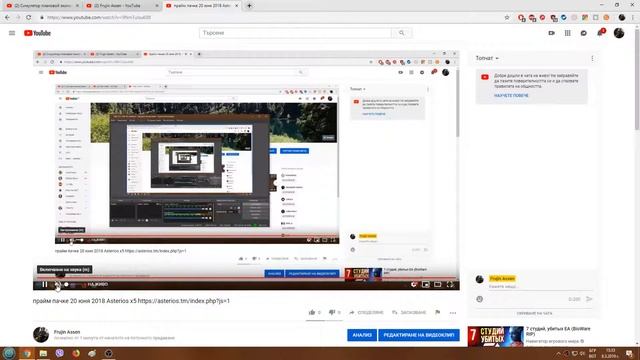Screen dimensions: 640x360
Task: Open the Chrome profile avatar in toolbar
Action: [622, 18]
